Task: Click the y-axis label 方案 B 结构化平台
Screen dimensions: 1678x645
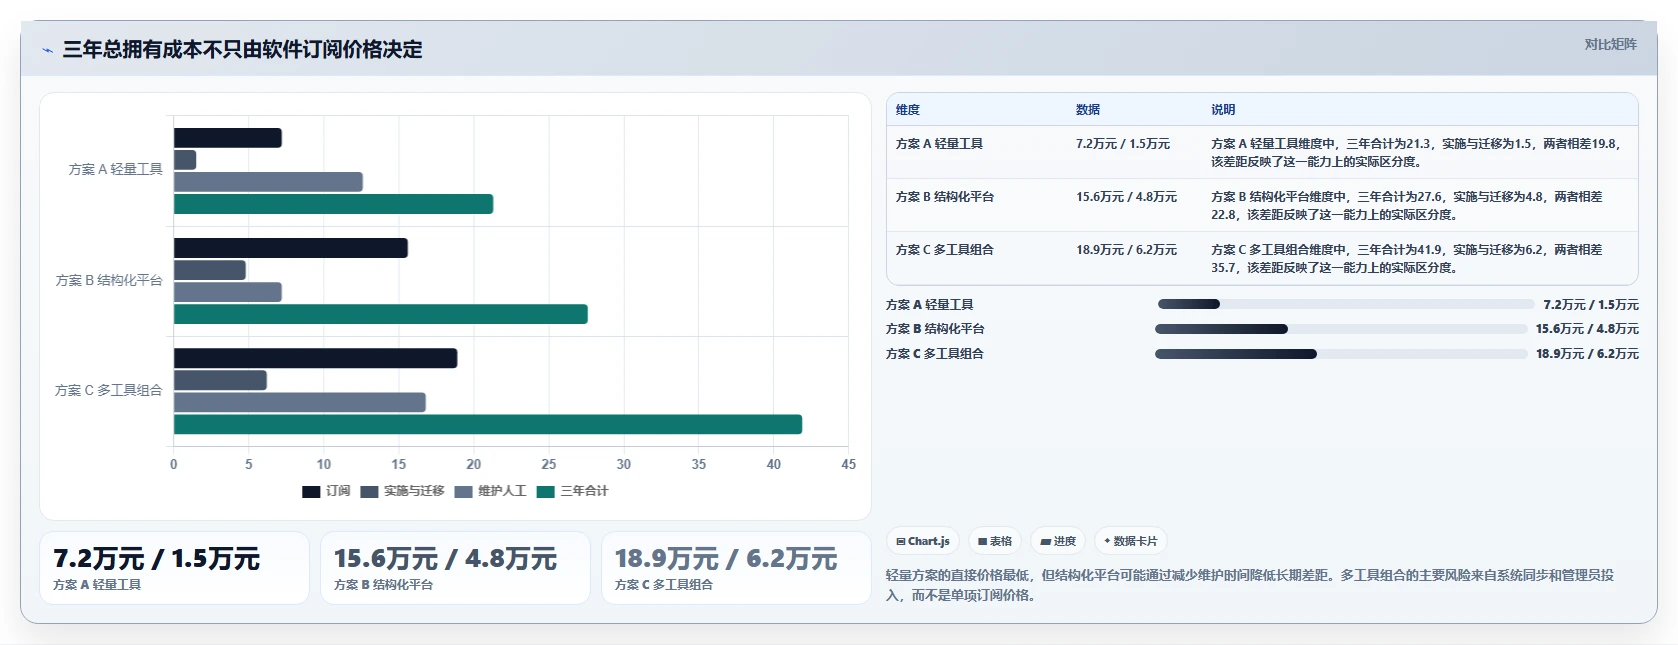Action: point(109,281)
